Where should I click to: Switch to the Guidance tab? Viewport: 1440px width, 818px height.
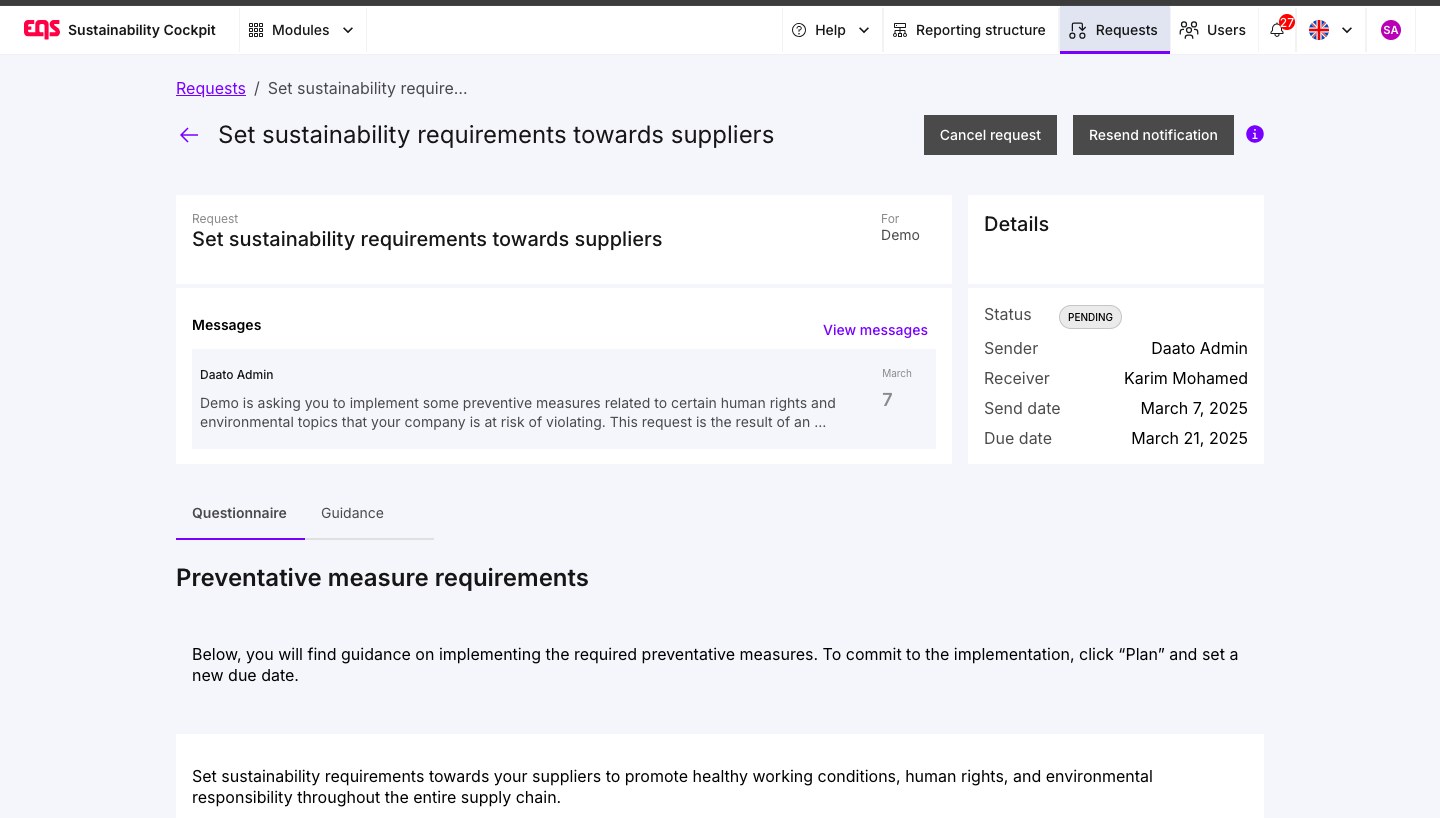(x=352, y=513)
